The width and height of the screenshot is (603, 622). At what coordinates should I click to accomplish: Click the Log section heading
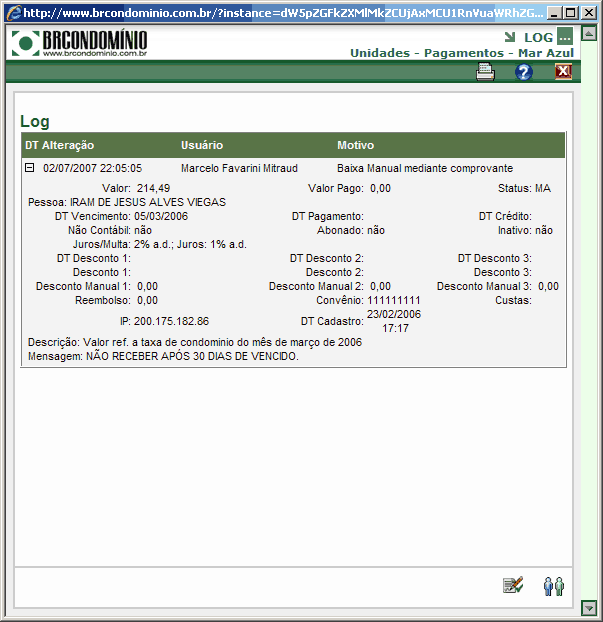pyautogui.click(x=35, y=122)
